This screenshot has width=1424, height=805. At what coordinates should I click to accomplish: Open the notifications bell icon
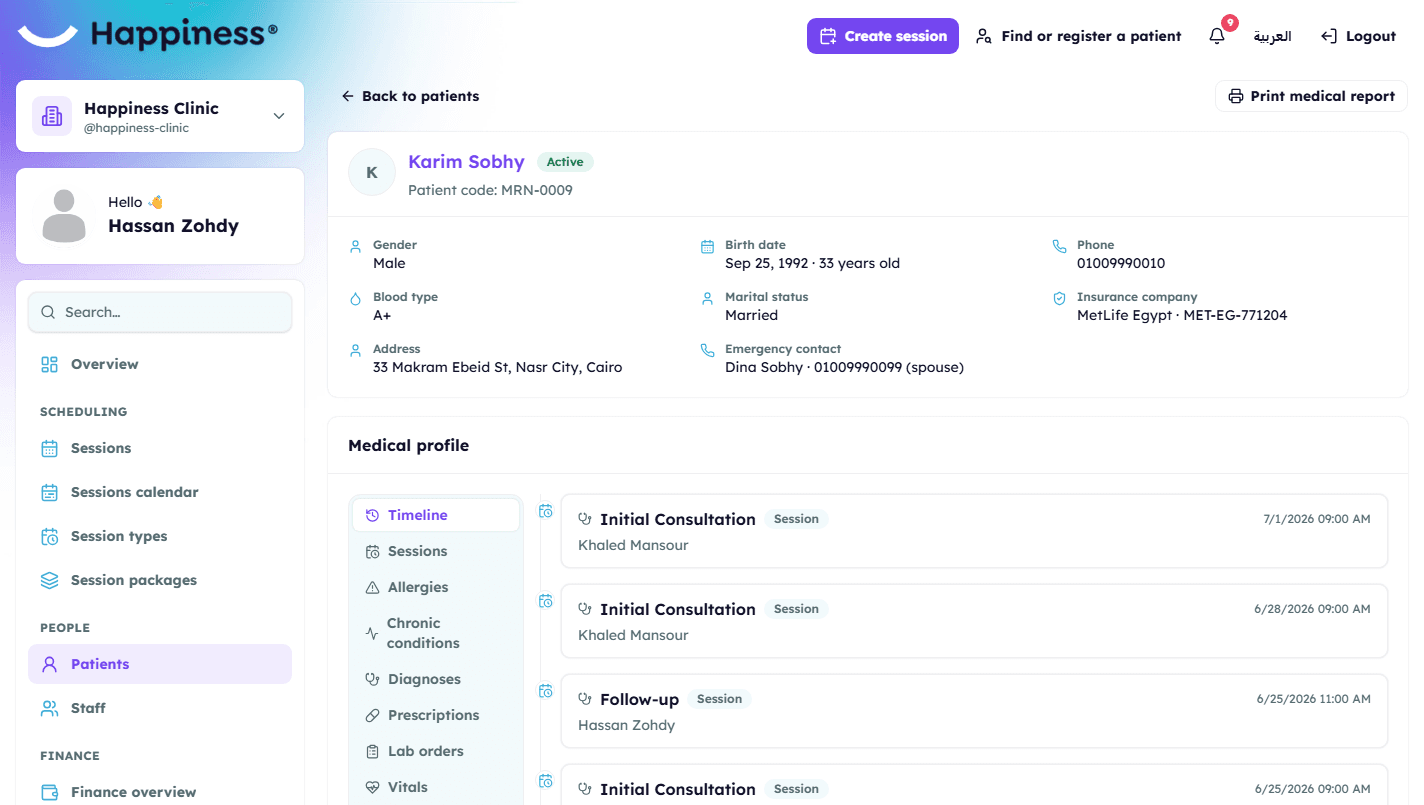point(1217,36)
